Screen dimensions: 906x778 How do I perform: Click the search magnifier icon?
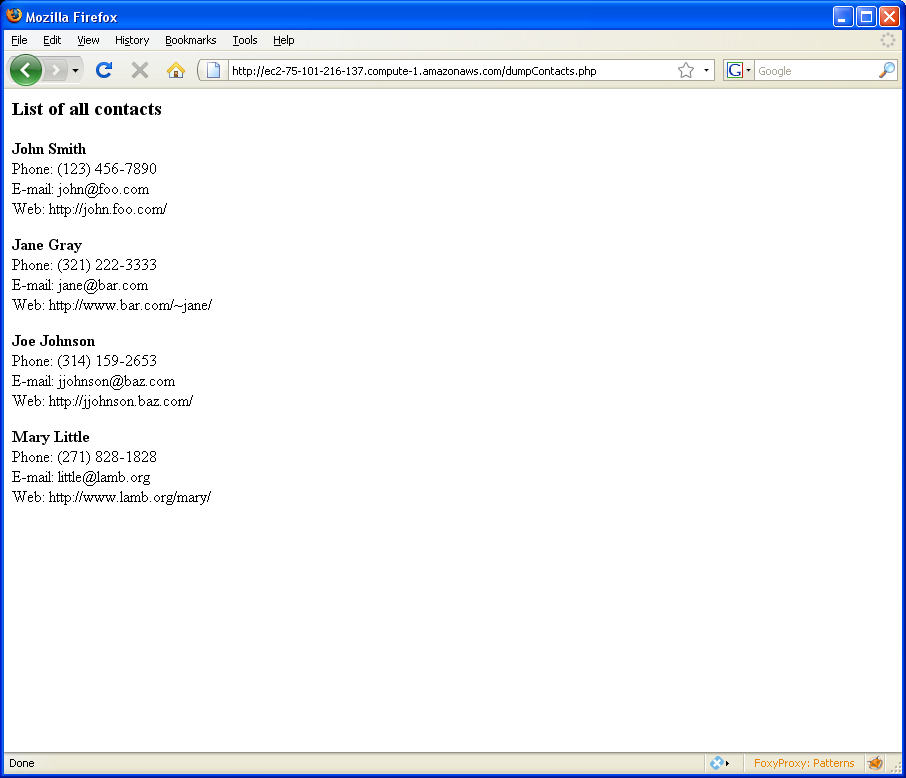click(x=886, y=71)
